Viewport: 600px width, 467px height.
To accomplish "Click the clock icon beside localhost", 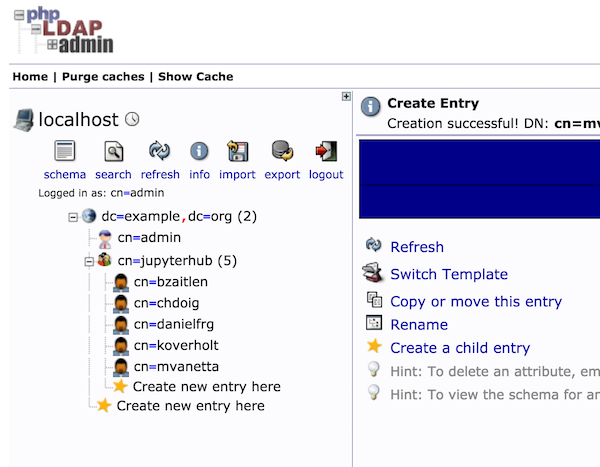I will pyautogui.click(x=132, y=120).
